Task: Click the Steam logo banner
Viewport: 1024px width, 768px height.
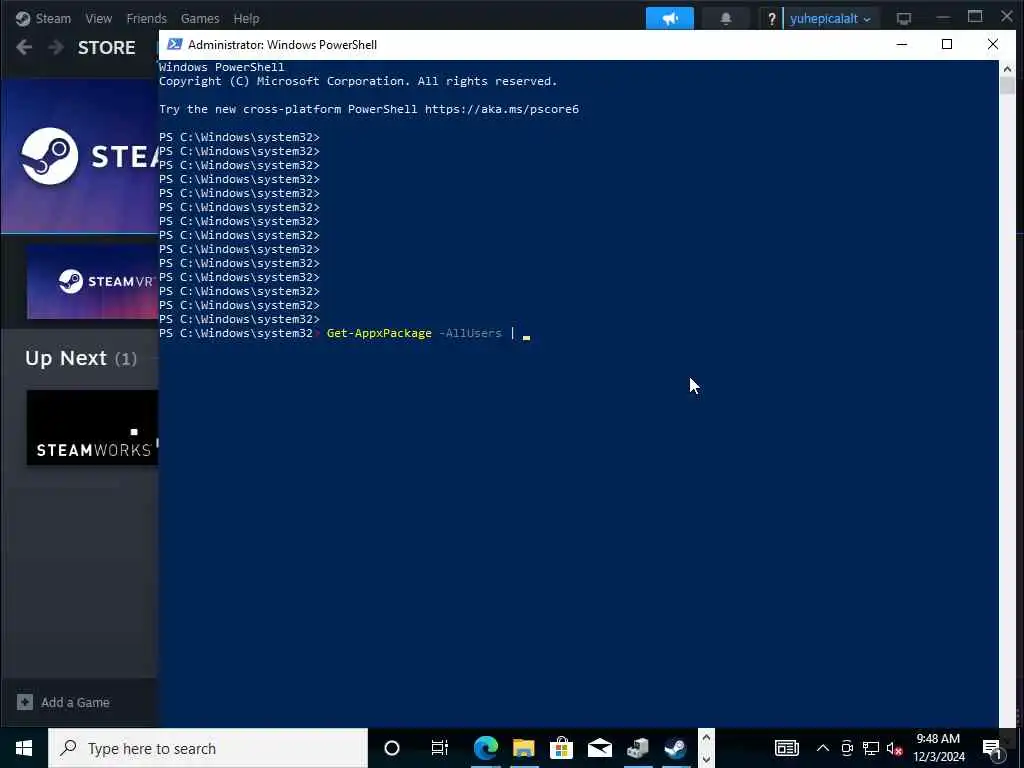Action: click(x=80, y=155)
